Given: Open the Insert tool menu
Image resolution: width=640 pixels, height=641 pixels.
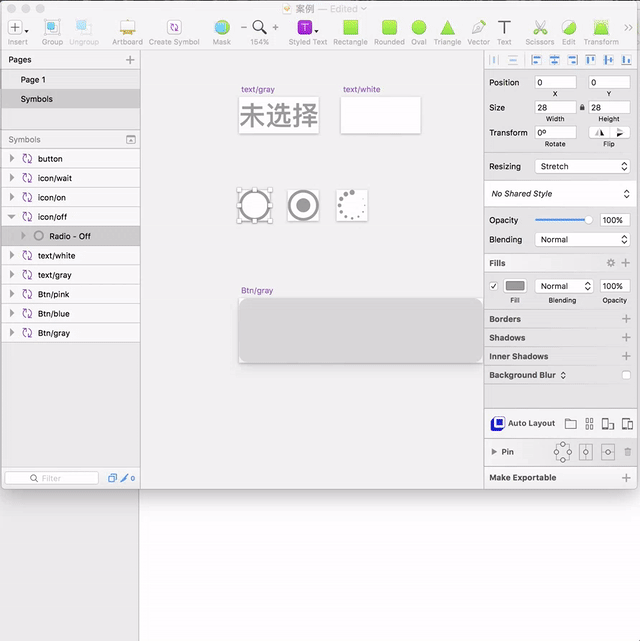Looking at the screenshot, I should click(x=18, y=28).
